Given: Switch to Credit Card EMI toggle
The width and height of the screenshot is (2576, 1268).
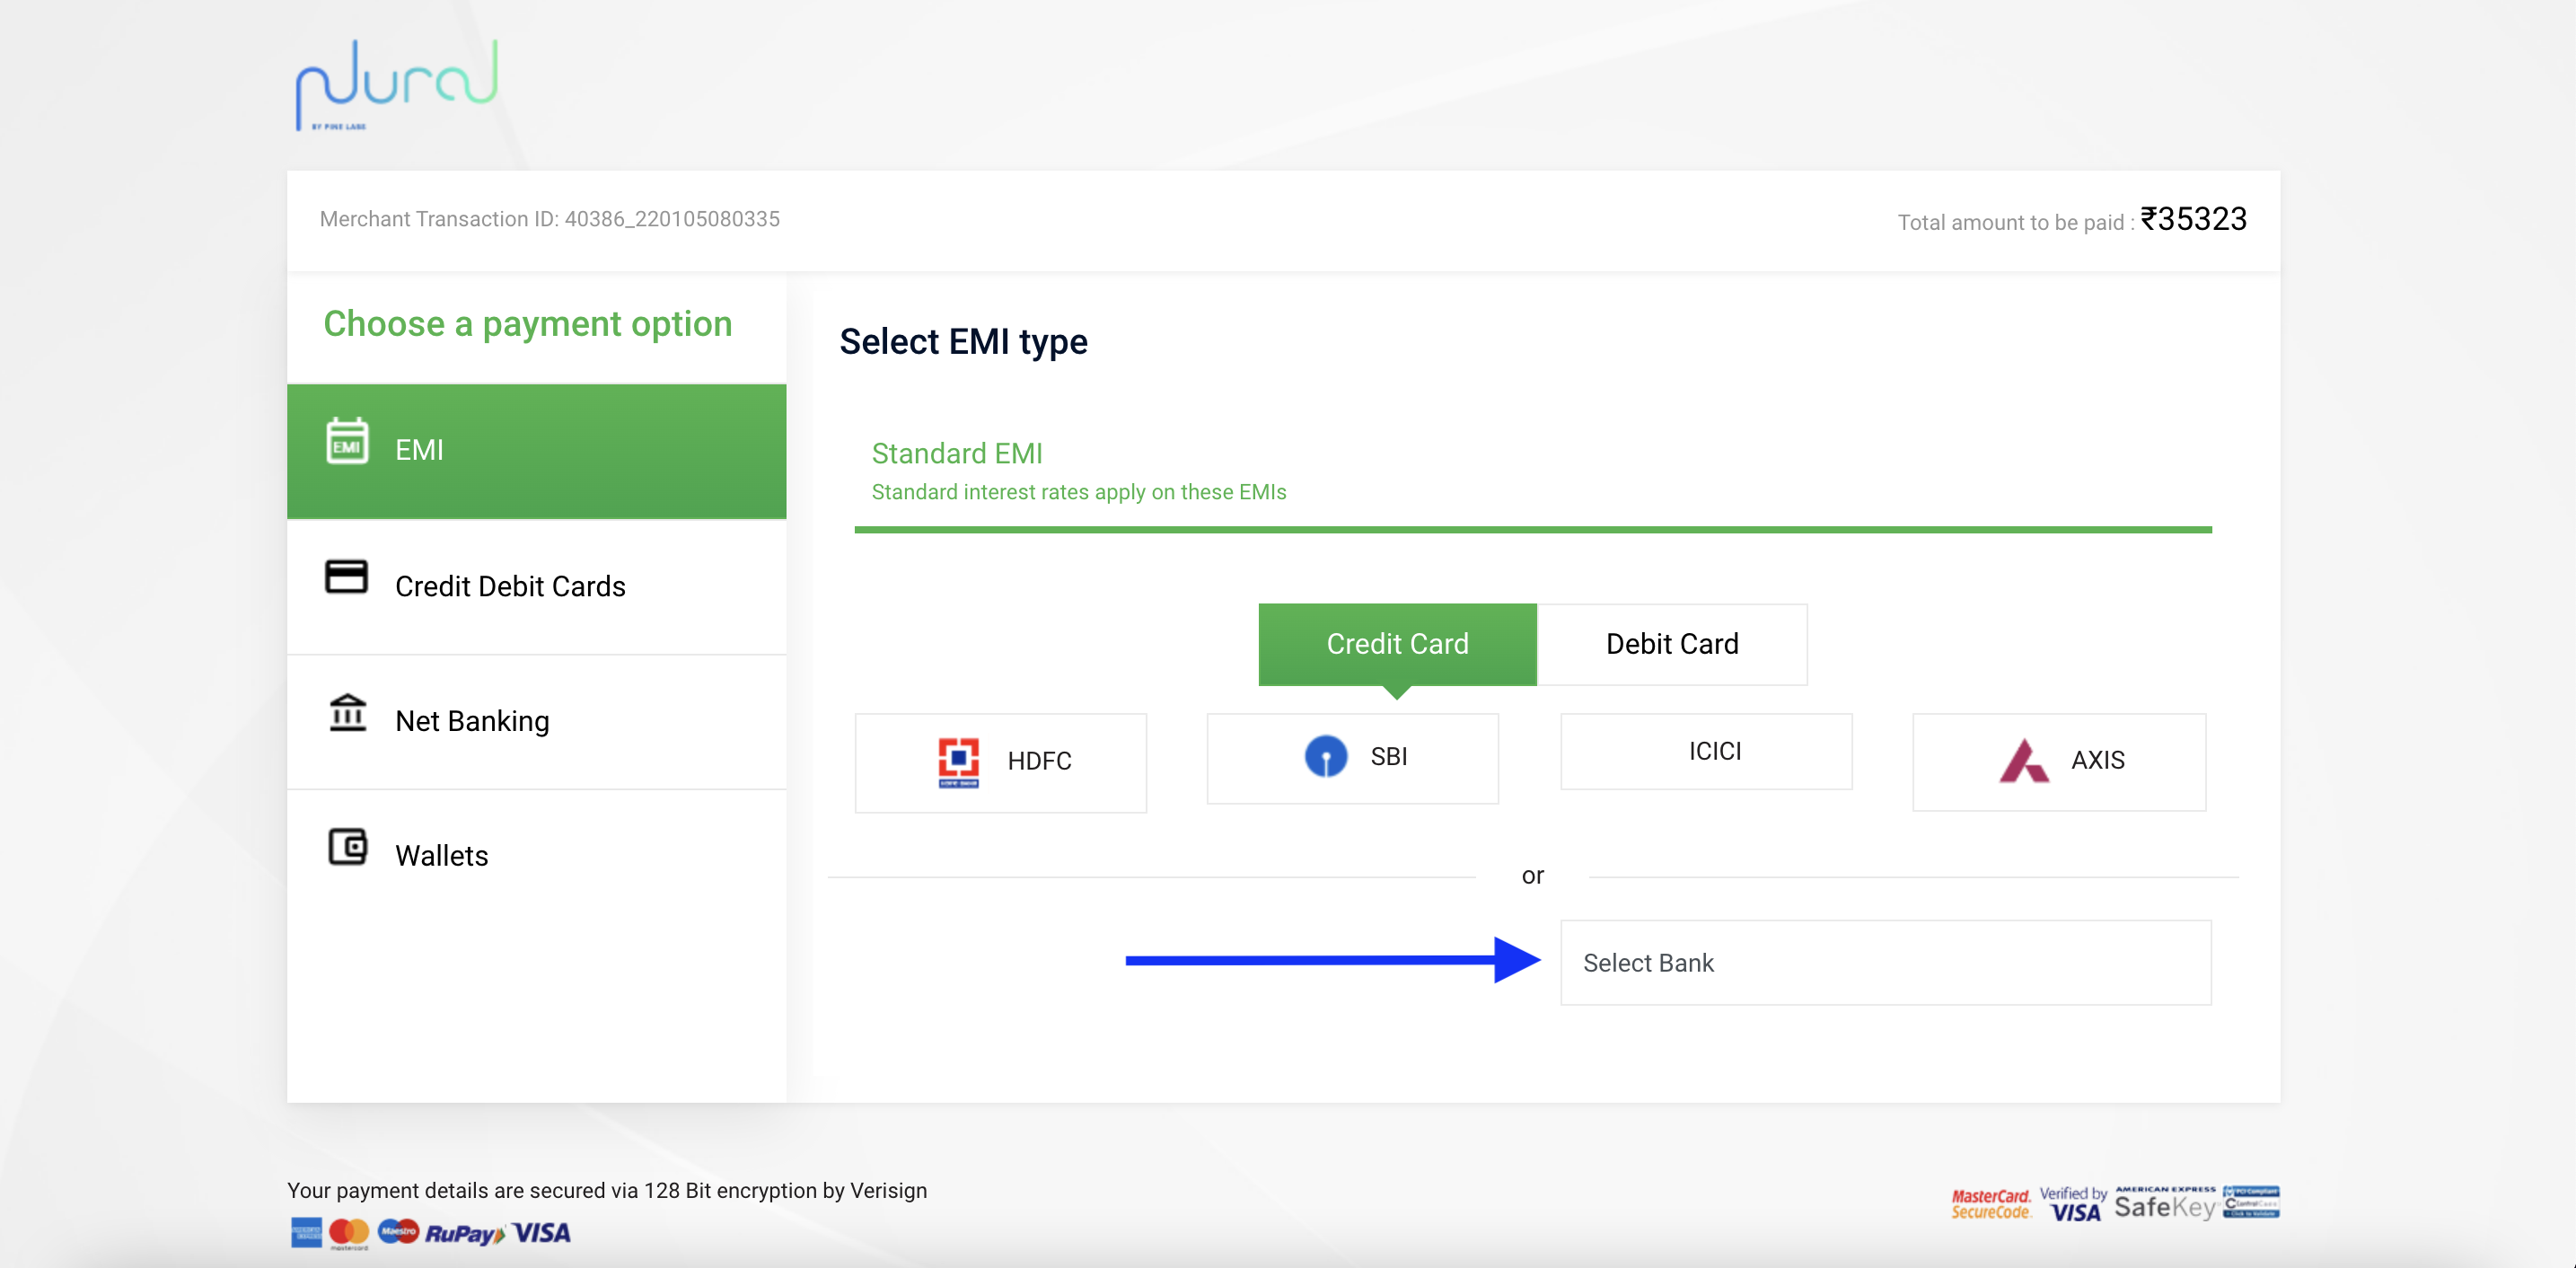Looking at the screenshot, I should click(1396, 644).
